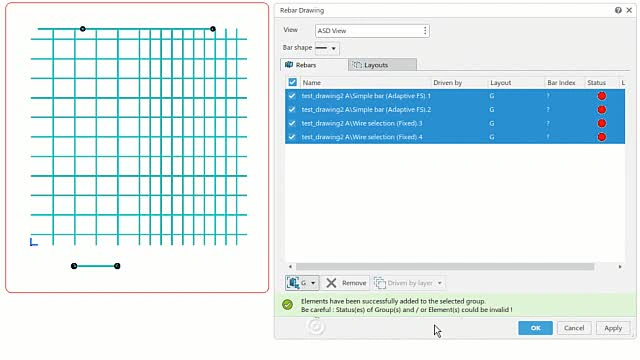This screenshot has width=640, height=360.
Task: Open the ASD View options menu
Action: (425, 31)
